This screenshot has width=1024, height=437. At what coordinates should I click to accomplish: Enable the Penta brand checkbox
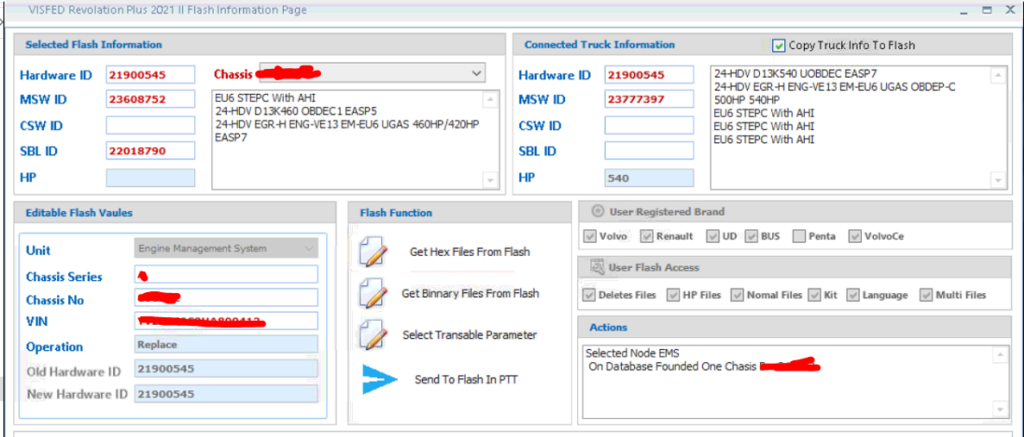(798, 236)
